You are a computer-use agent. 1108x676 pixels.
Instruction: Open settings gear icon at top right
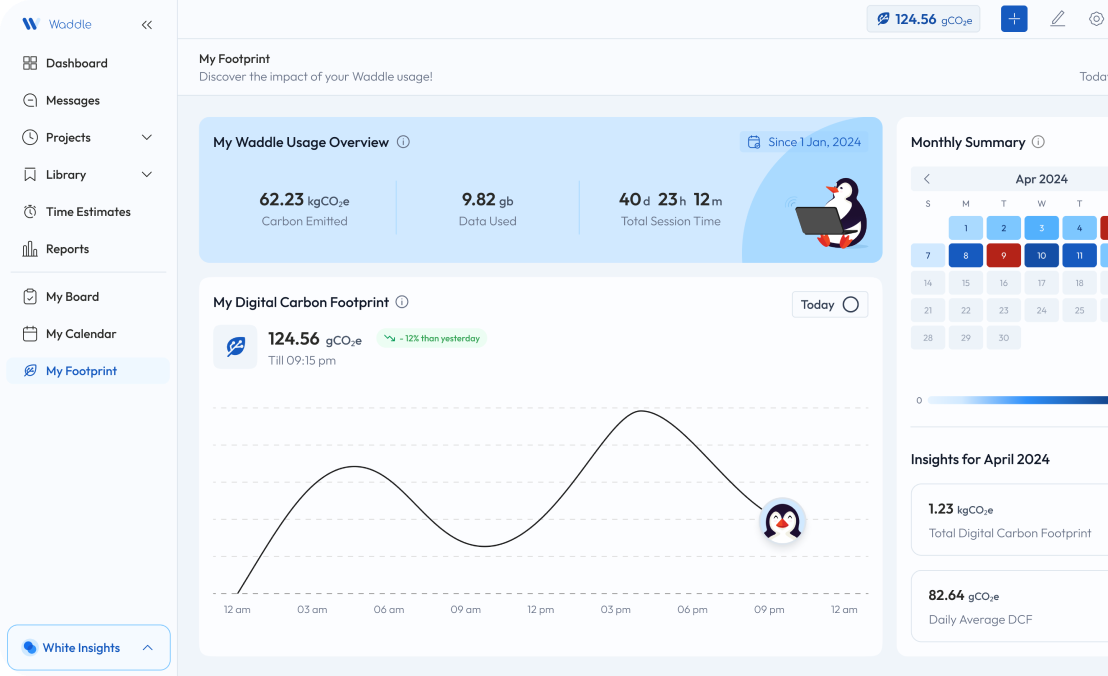tap(1096, 19)
